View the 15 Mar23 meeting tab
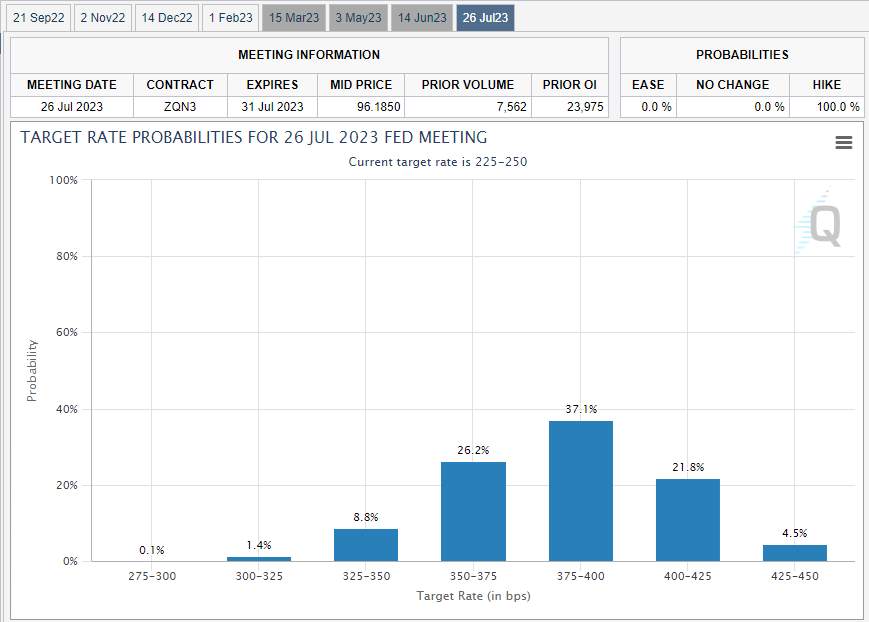This screenshot has height=622, width=869. pyautogui.click(x=294, y=18)
